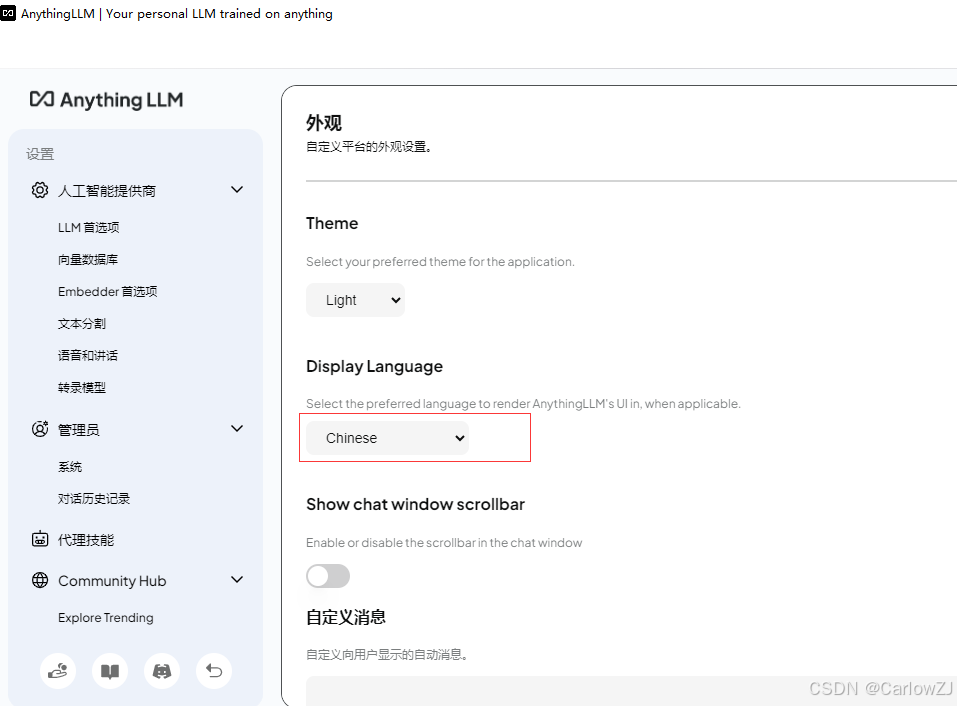This screenshot has height=706, width=957.
Task: Click the admin user icon beside 管理员
Action: (40, 429)
